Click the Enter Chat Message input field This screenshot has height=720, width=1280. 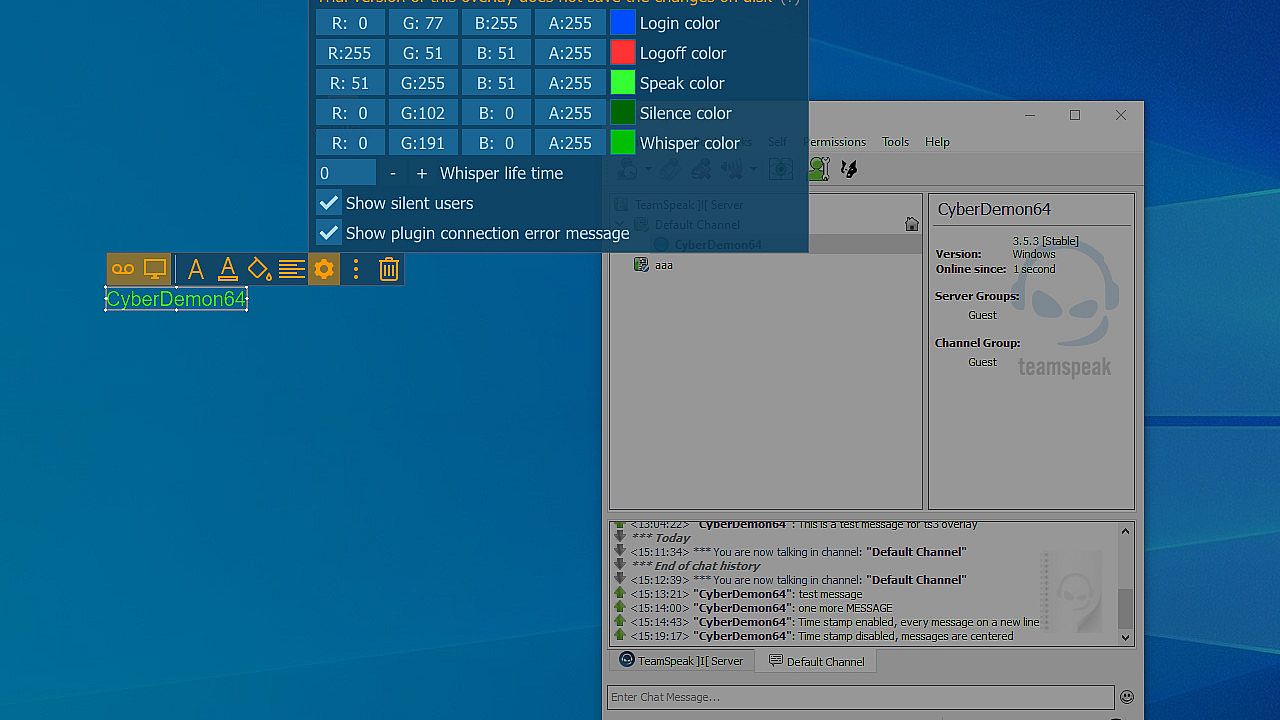[x=860, y=697]
